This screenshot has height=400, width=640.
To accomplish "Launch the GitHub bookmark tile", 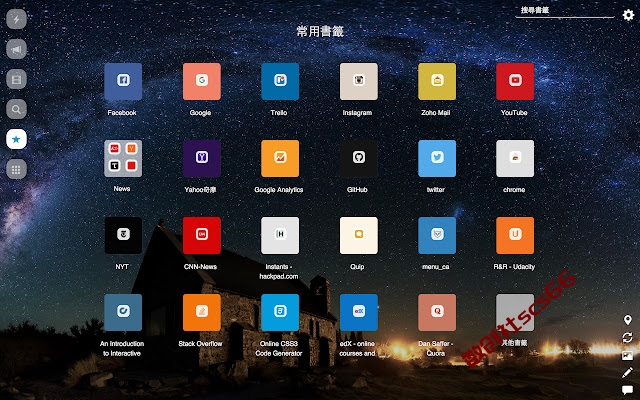I will tap(359, 158).
